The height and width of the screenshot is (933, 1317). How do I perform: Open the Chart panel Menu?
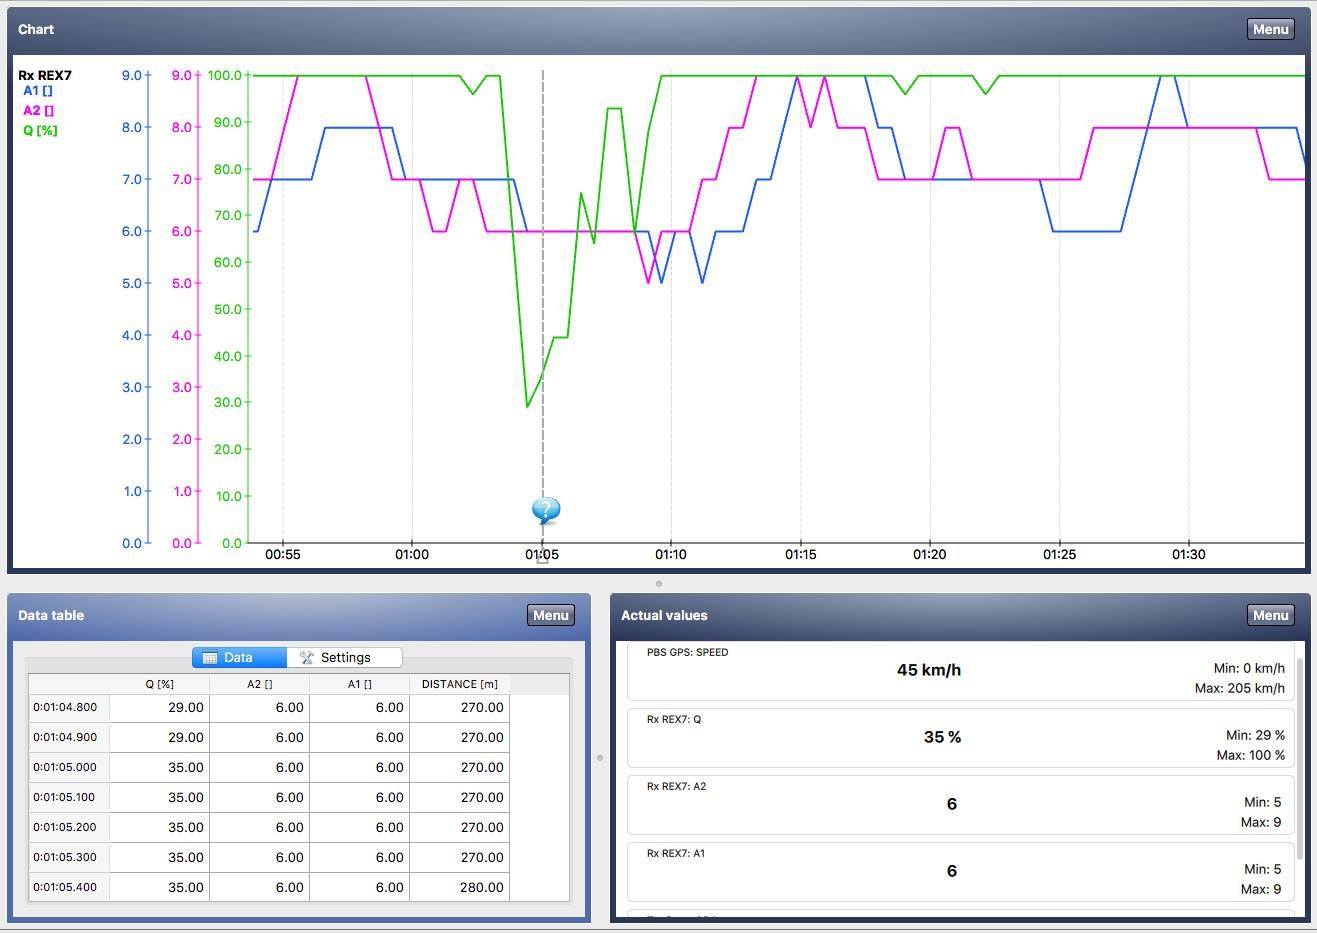click(x=1270, y=29)
